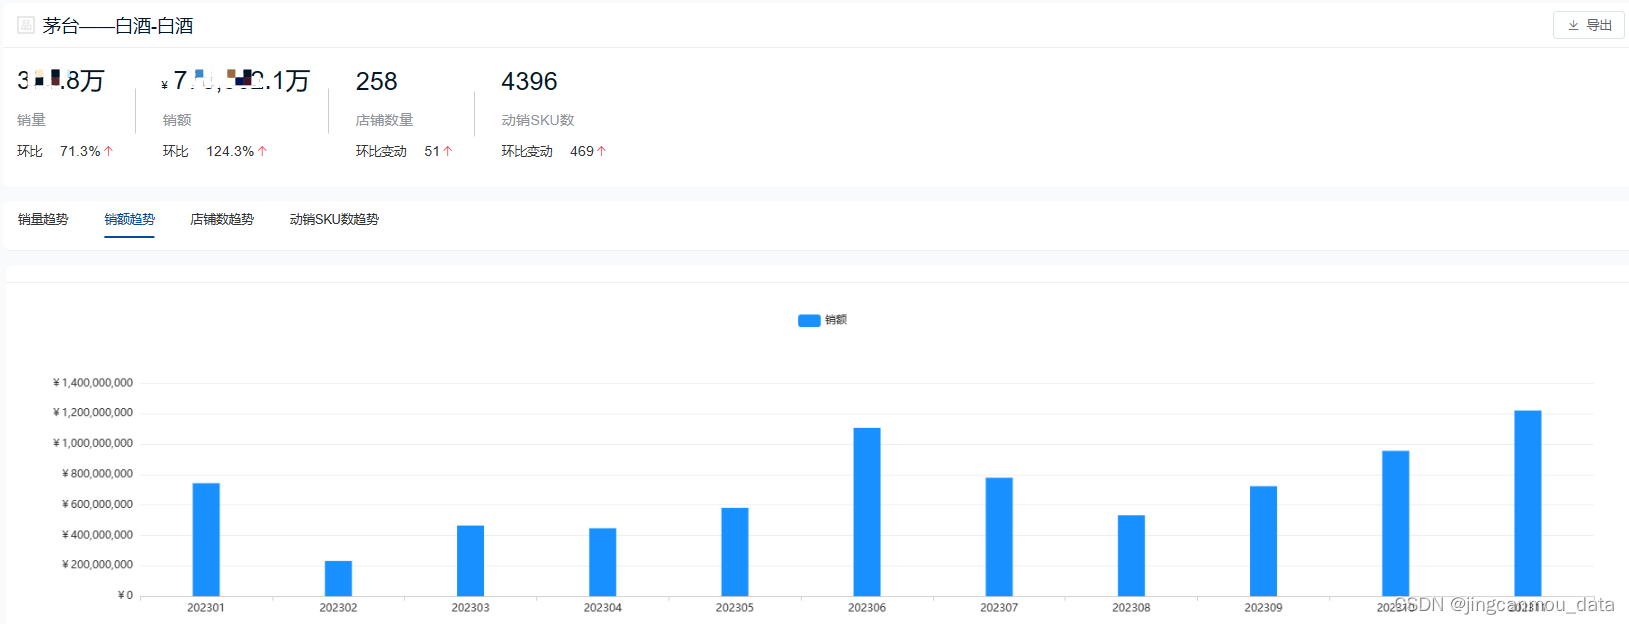Viewport: 1629px width, 624px height.
Task: Click the 茅台——白酒-白酒 title text
Action: (118, 26)
